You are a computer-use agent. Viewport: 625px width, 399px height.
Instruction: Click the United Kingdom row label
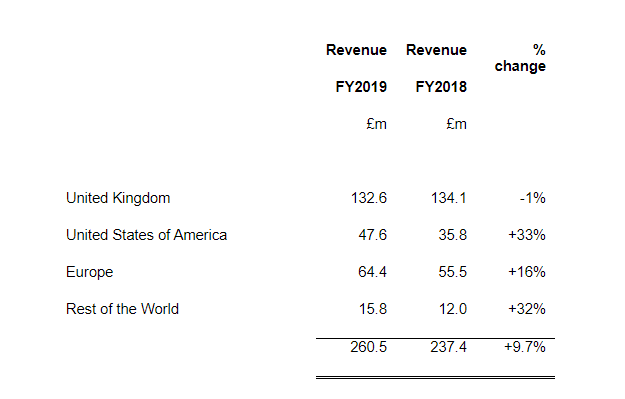[118, 198]
